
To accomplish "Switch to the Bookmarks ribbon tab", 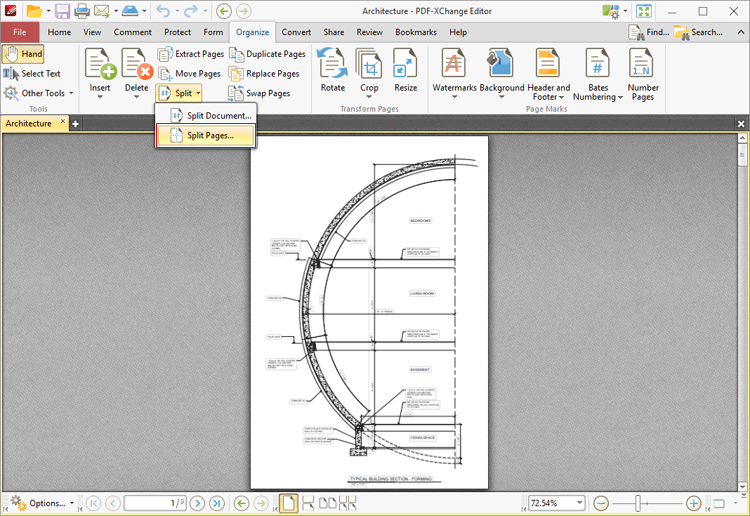I will (x=416, y=32).
